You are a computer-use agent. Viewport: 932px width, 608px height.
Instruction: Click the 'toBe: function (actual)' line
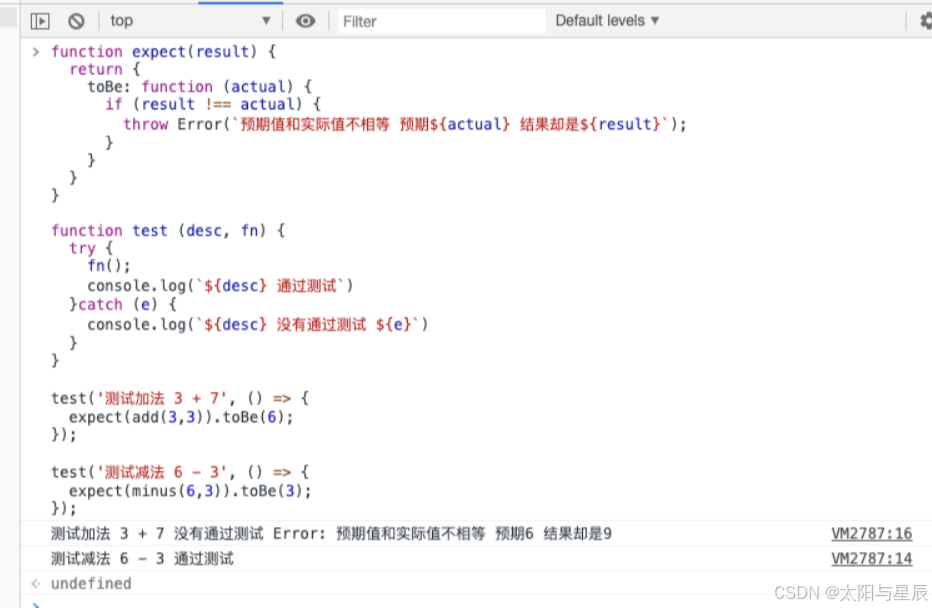(x=200, y=87)
